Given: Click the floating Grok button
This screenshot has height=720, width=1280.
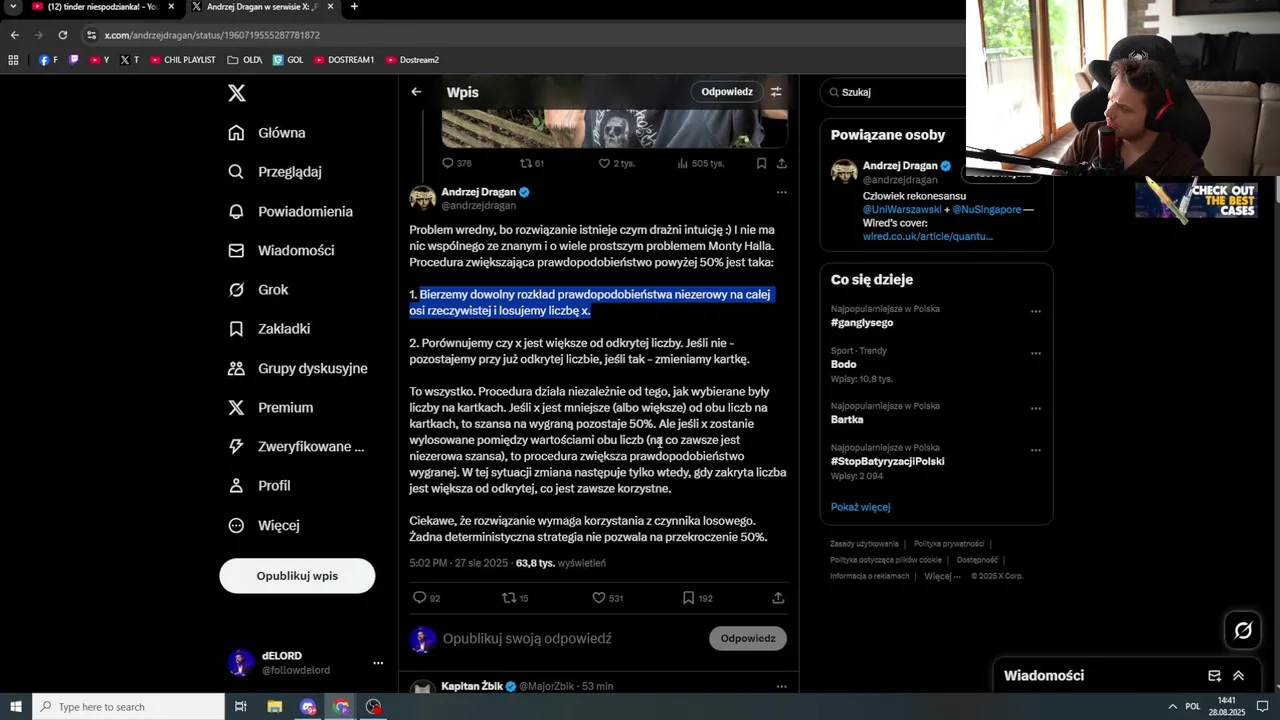Looking at the screenshot, I should point(1243,630).
